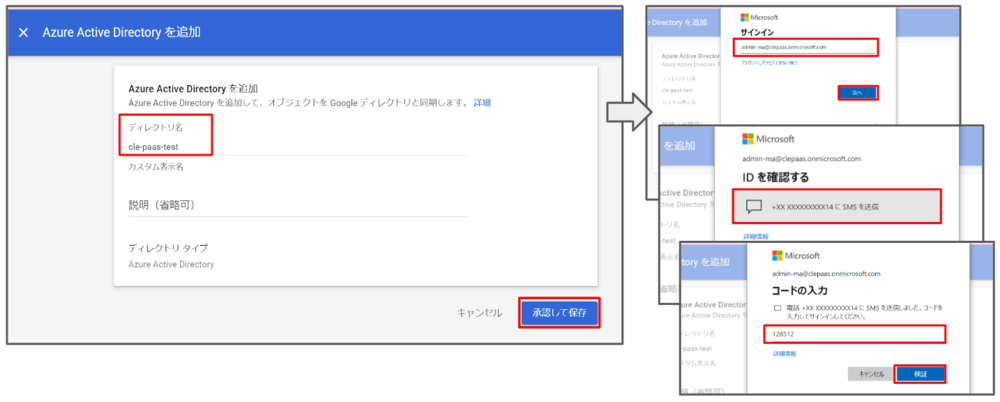Click the 検証 button
The width and height of the screenshot is (1000, 402).
click(920, 374)
